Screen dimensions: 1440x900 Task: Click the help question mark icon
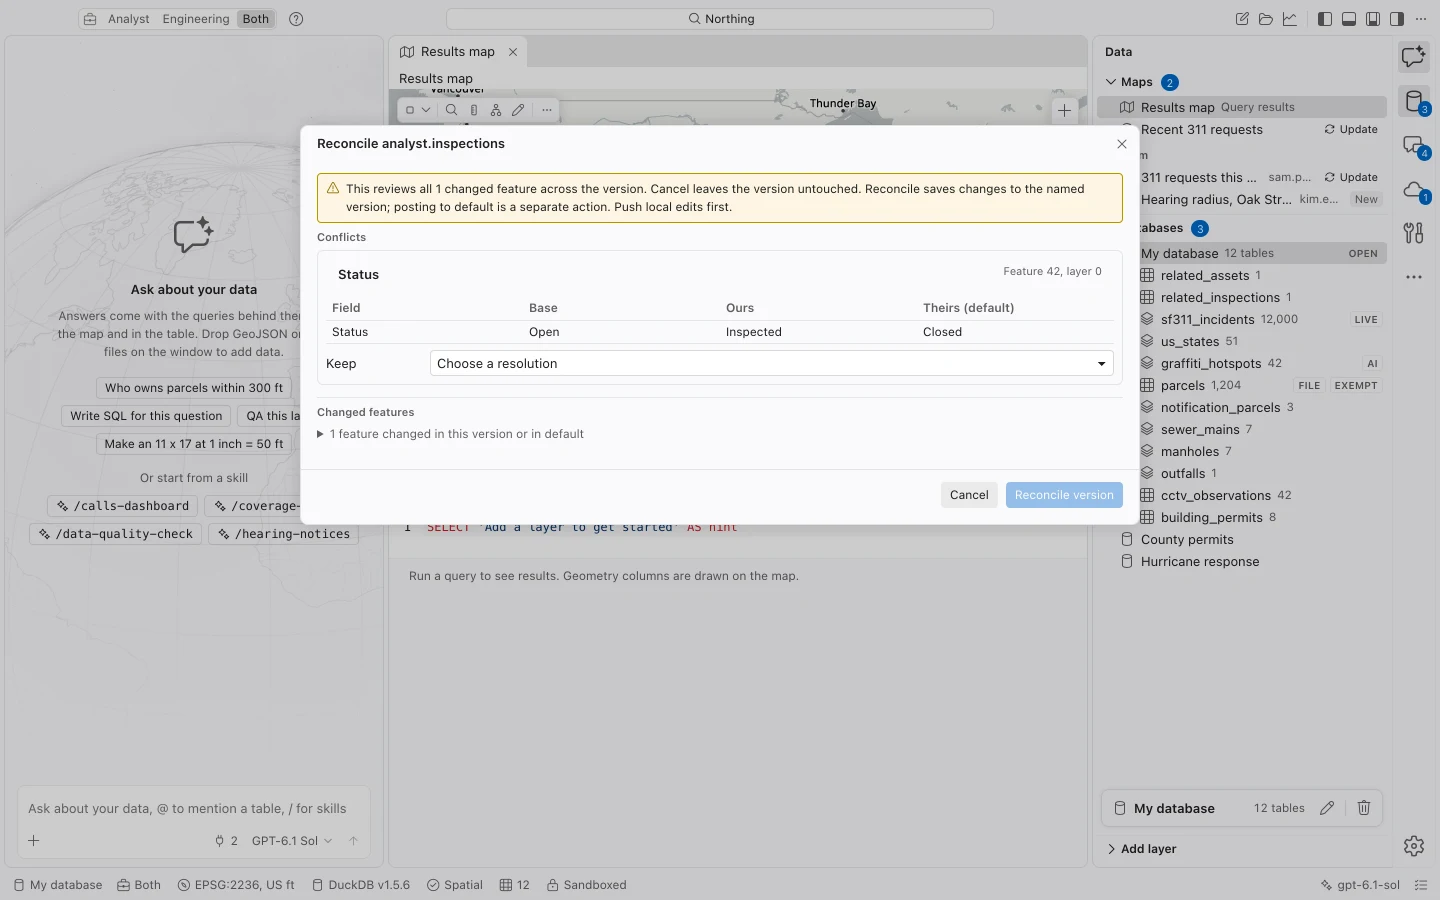(x=296, y=19)
